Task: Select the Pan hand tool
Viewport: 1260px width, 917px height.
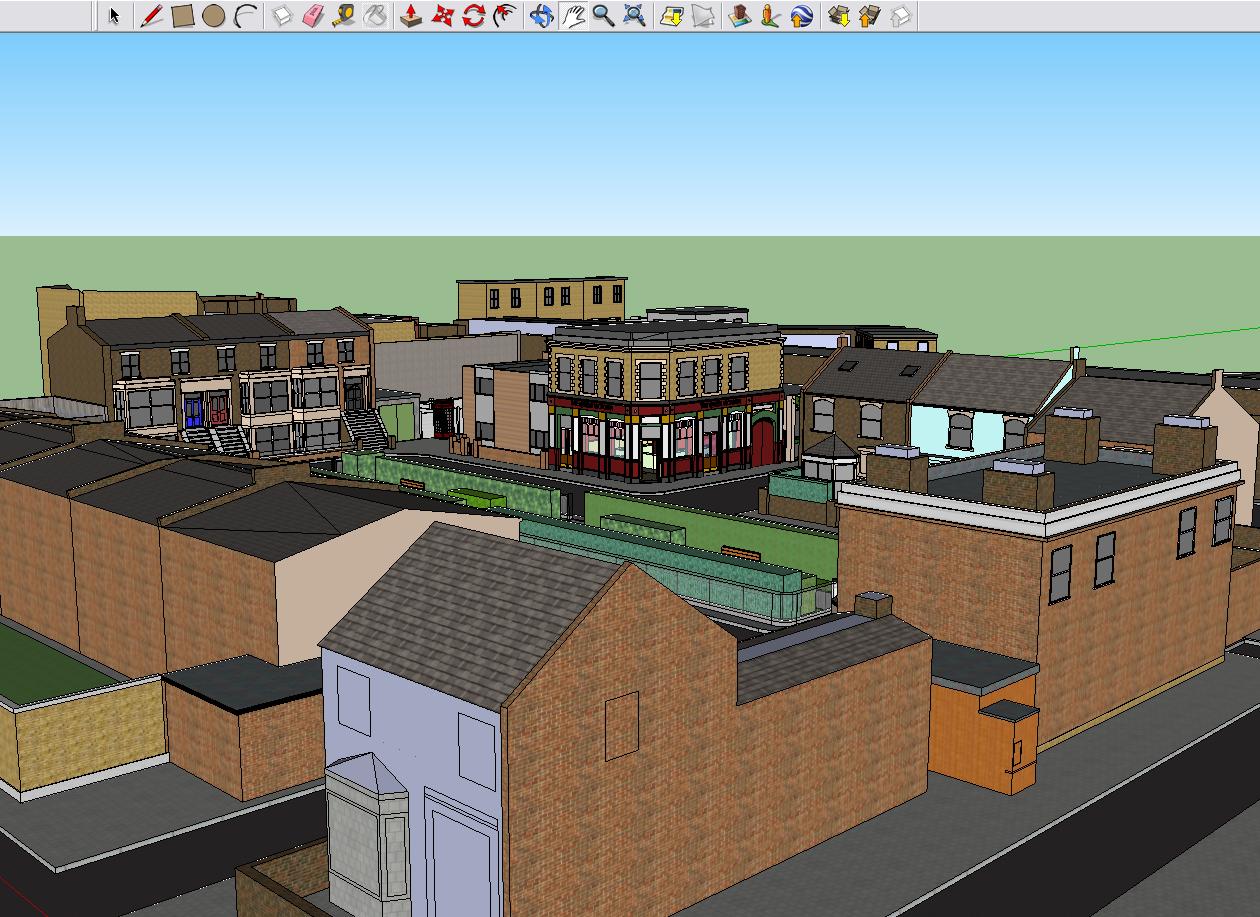Action: point(572,16)
